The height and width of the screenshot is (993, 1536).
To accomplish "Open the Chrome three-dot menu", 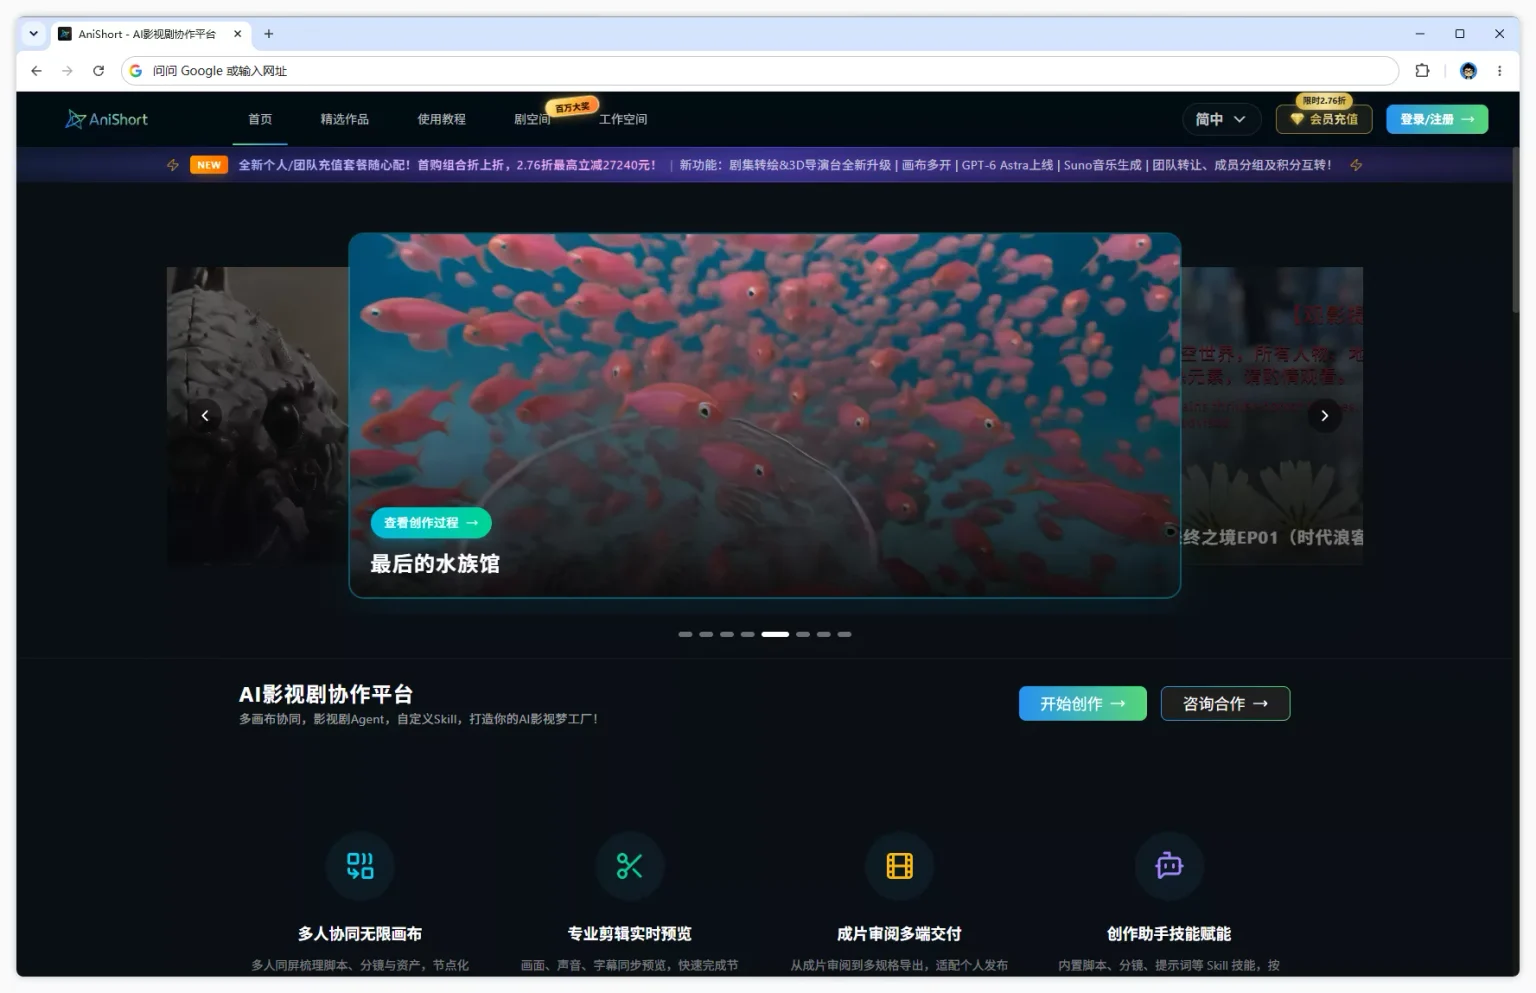I will click(x=1499, y=71).
